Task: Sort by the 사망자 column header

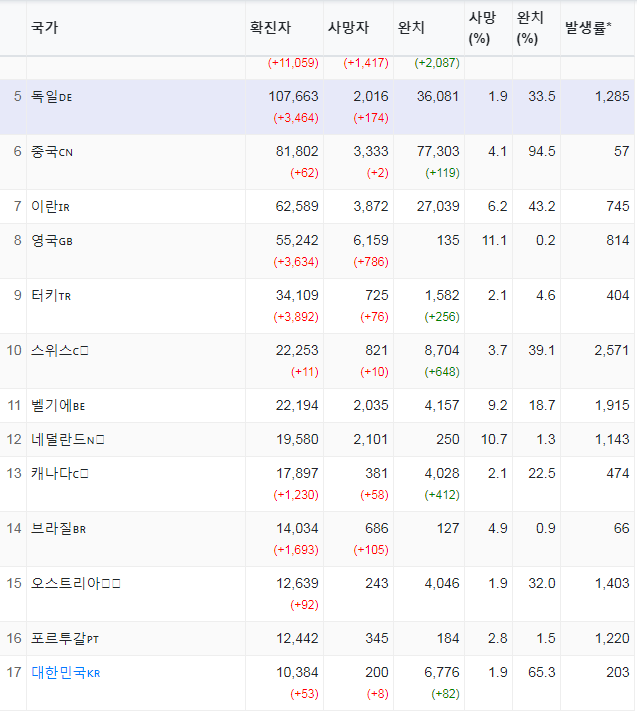Action: pos(348,28)
